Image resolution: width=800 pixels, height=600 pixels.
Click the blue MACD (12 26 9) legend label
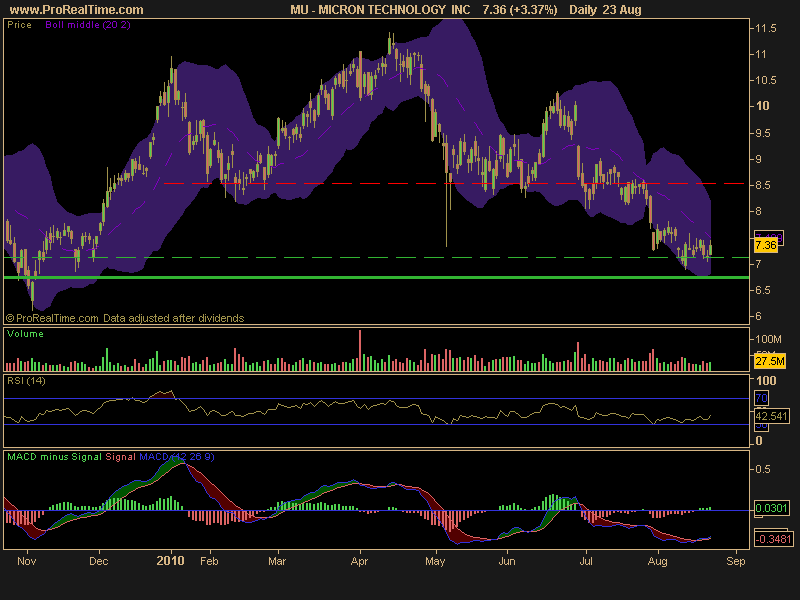point(177,457)
